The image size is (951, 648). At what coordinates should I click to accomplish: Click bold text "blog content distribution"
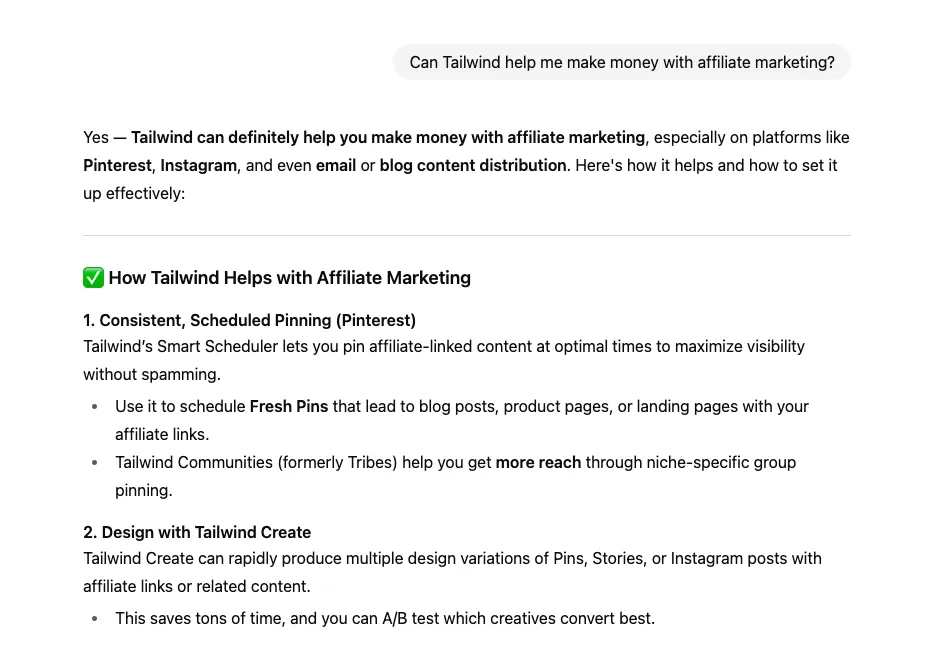[x=473, y=165]
